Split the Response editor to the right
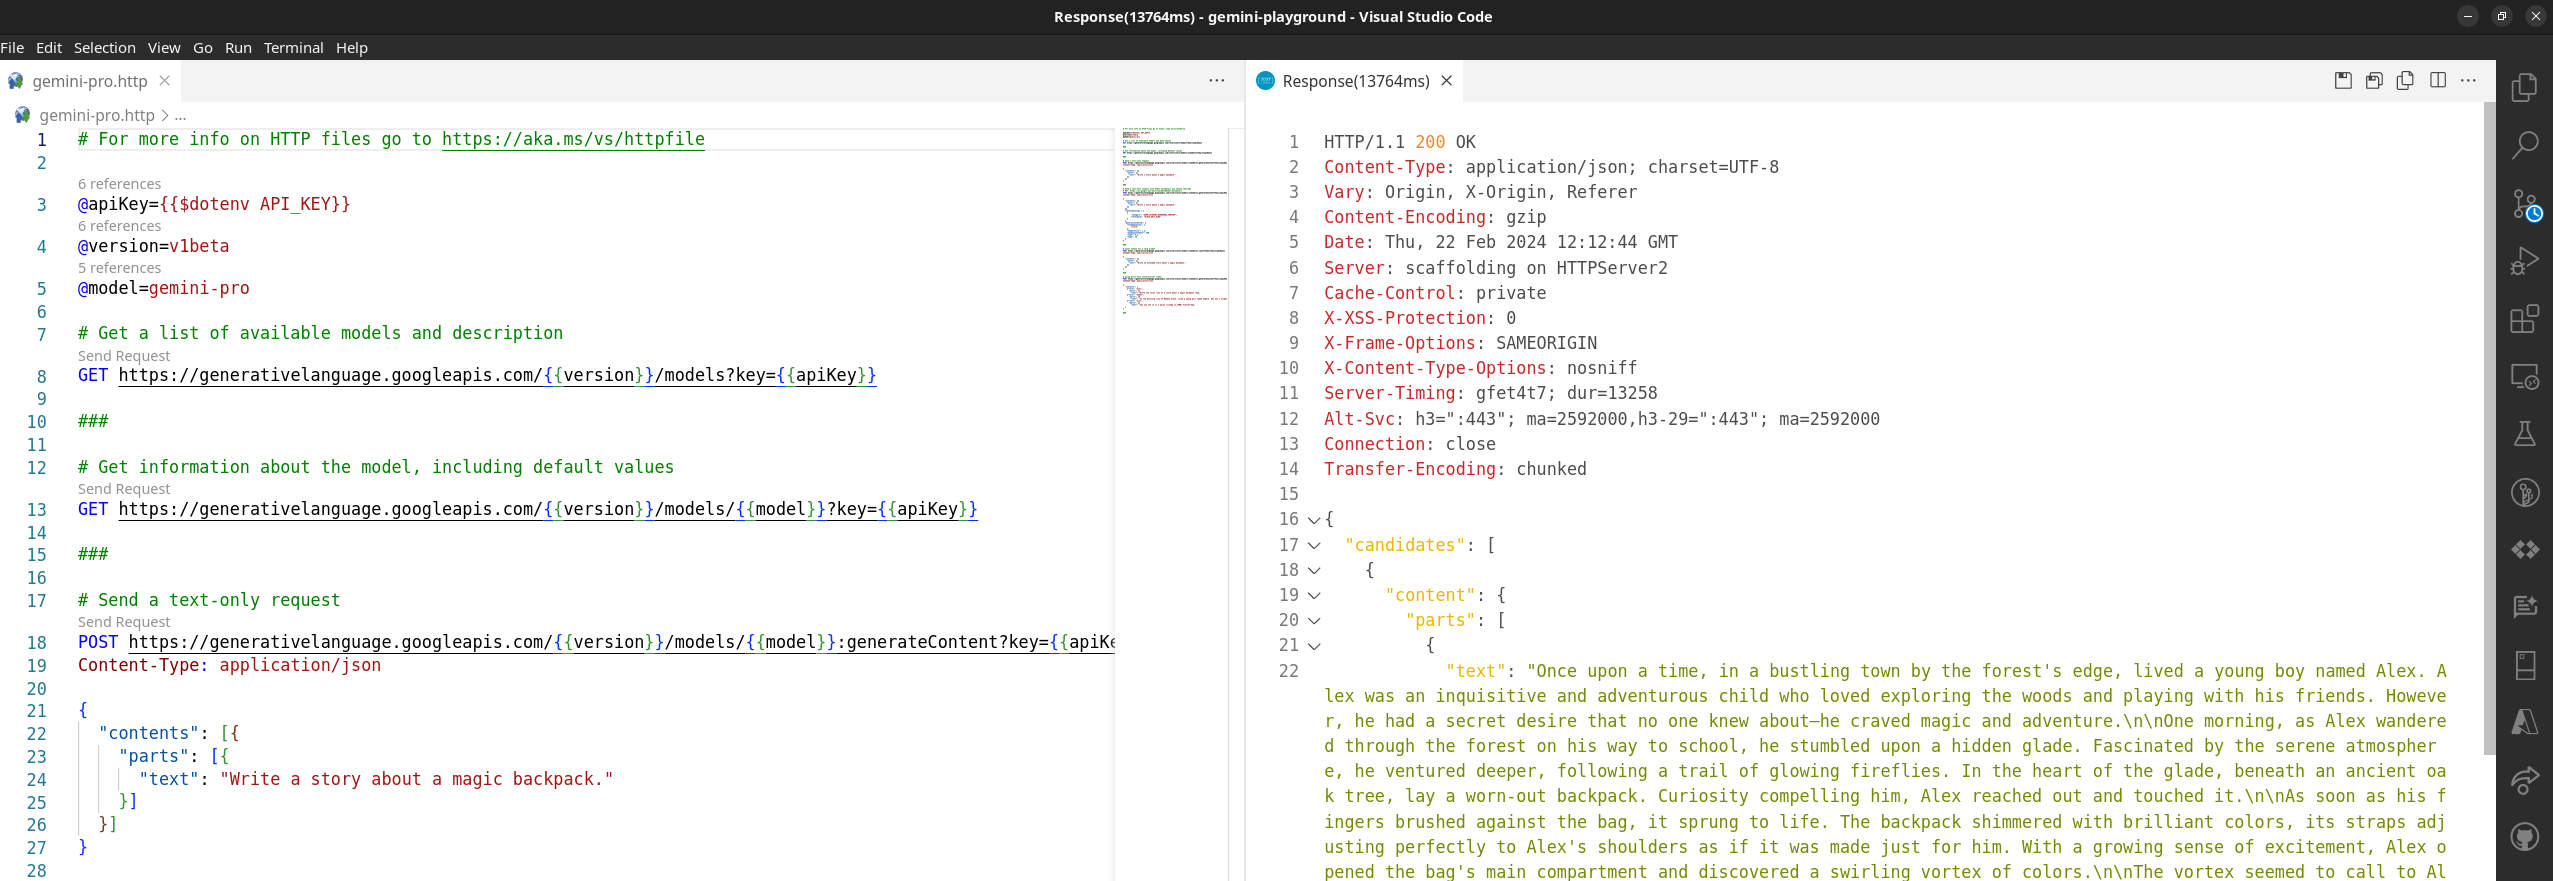 pyautogui.click(x=2438, y=81)
